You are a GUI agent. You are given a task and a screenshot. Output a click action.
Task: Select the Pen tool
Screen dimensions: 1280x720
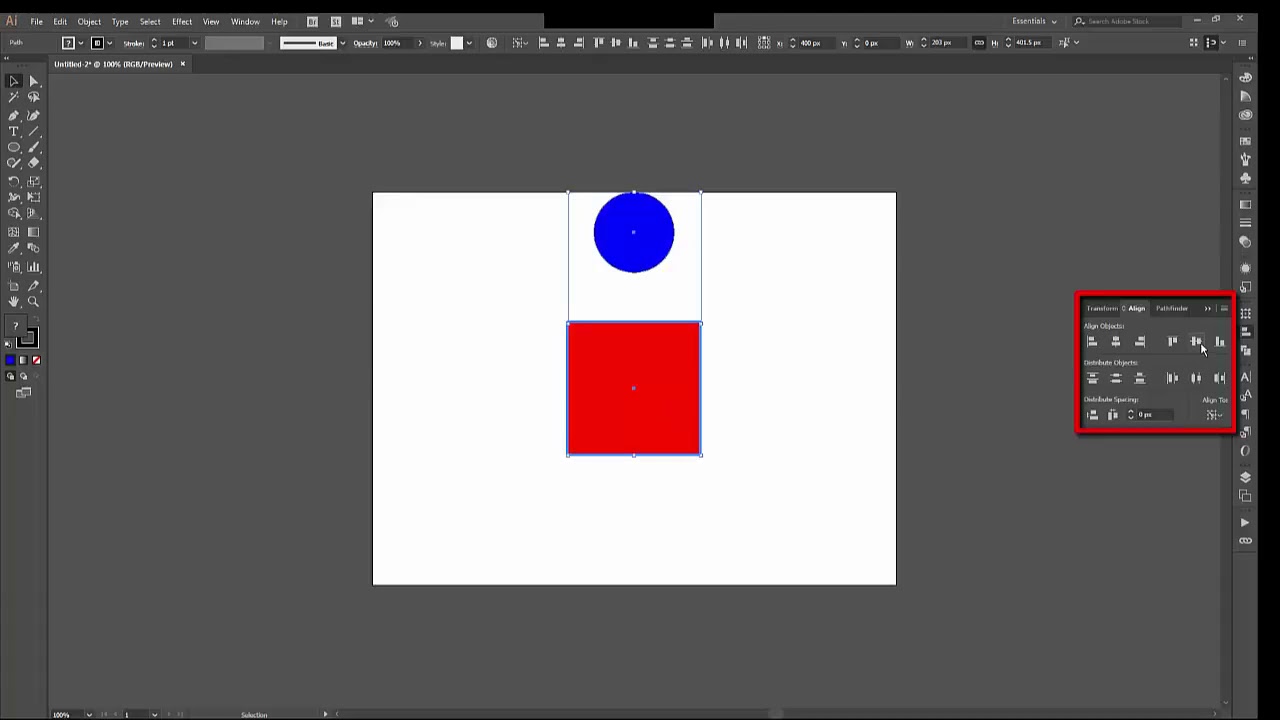(x=14, y=115)
